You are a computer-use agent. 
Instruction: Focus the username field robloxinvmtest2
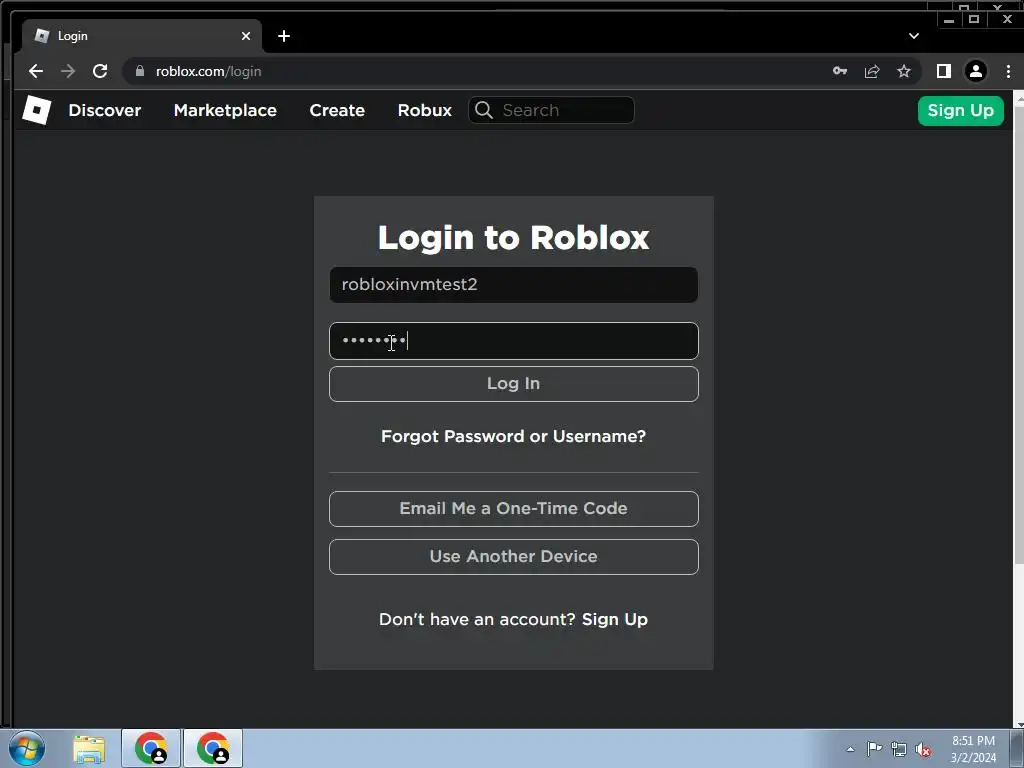coord(514,285)
